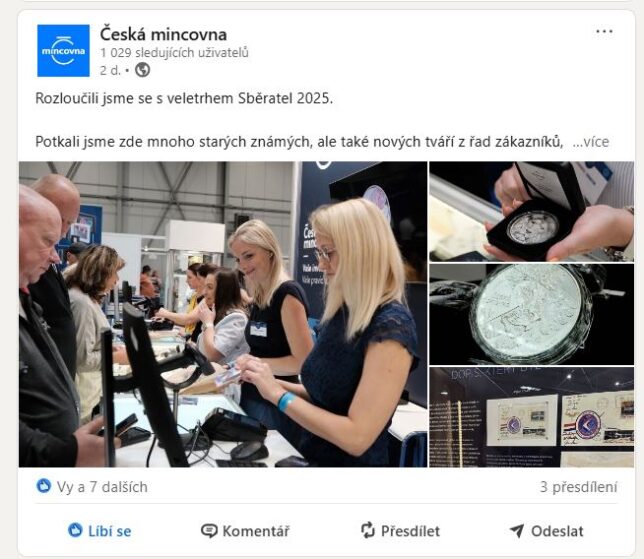Click the globe visibility icon
This screenshot has height=559, width=644.
click(x=143, y=70)
